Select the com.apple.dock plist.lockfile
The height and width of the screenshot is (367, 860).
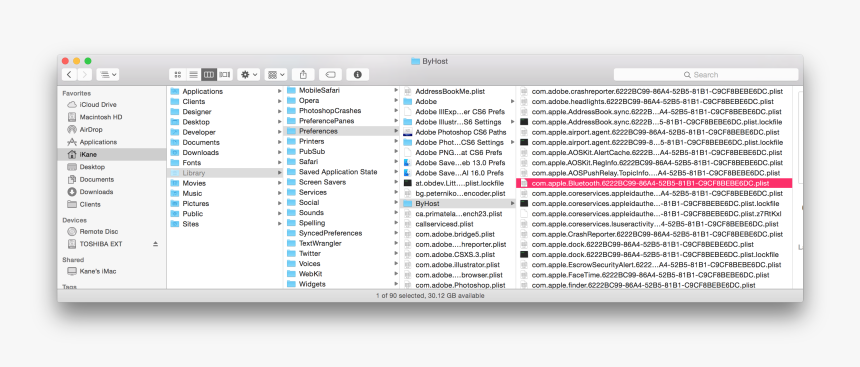pyautogui.click(x=654, y=255)
